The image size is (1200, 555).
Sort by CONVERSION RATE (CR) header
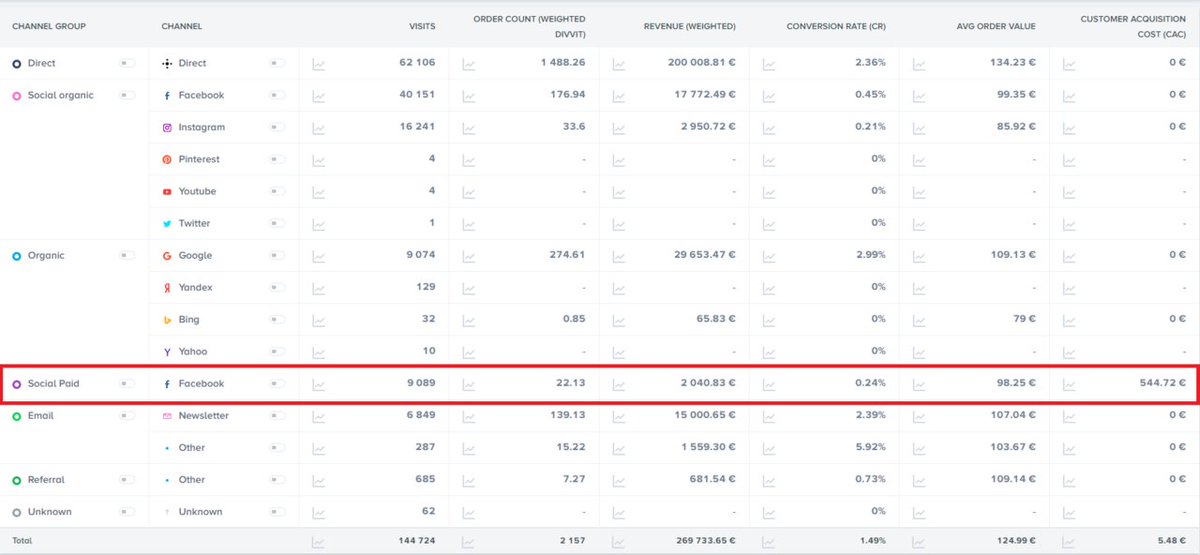(836, 26)
